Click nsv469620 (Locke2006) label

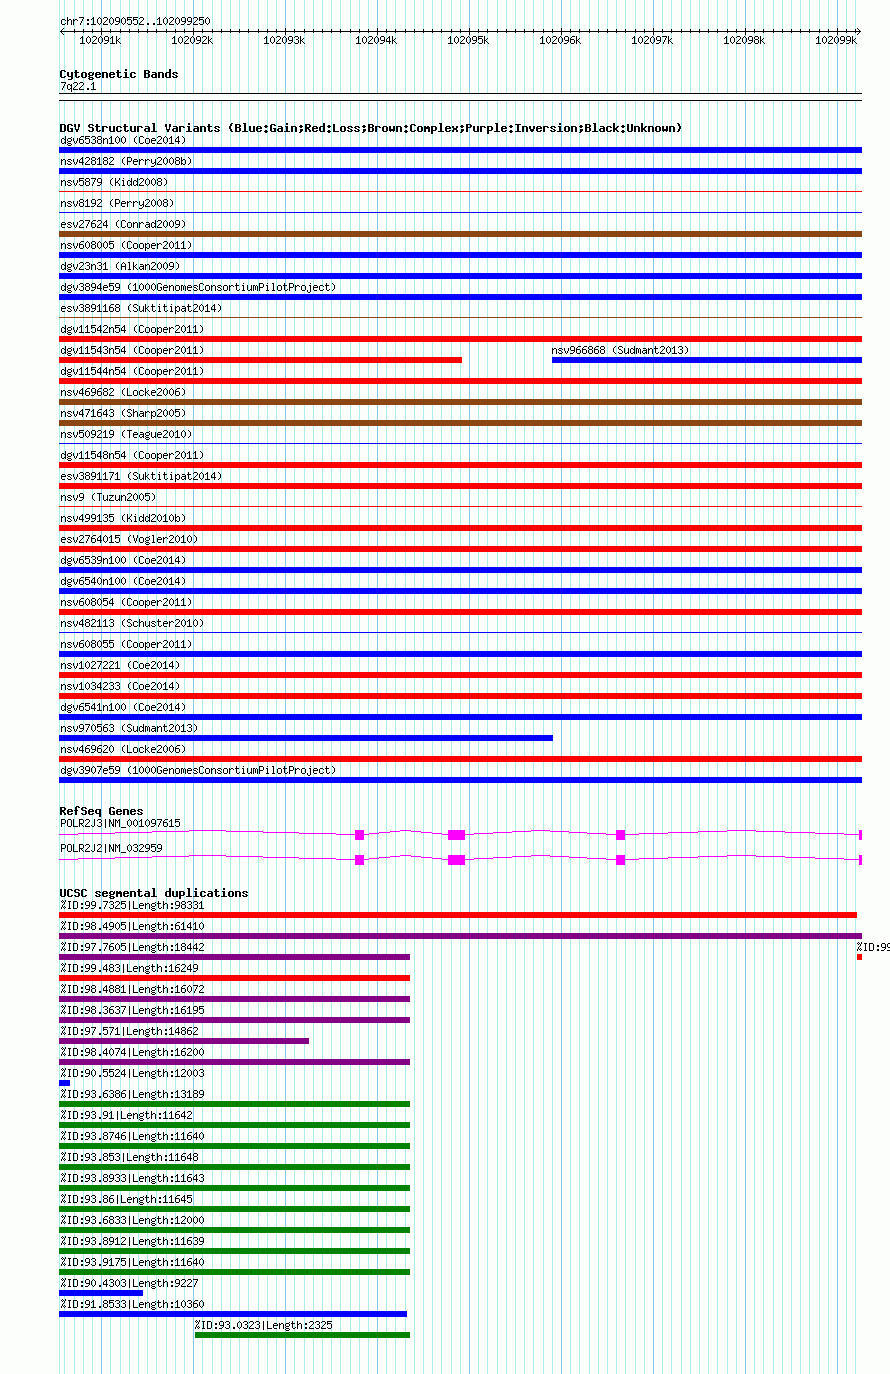click(x=123, y=749)
